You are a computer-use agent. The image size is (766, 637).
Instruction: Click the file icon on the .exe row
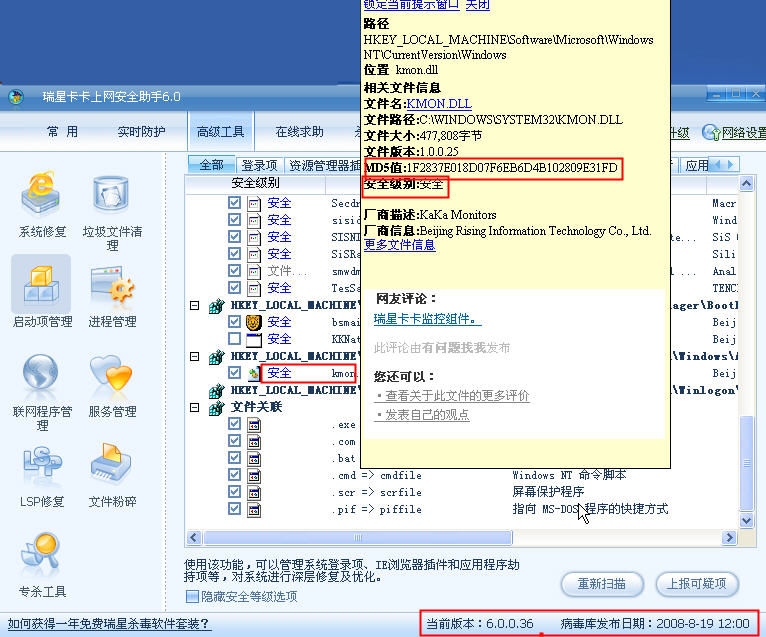(x=254, y=425)
